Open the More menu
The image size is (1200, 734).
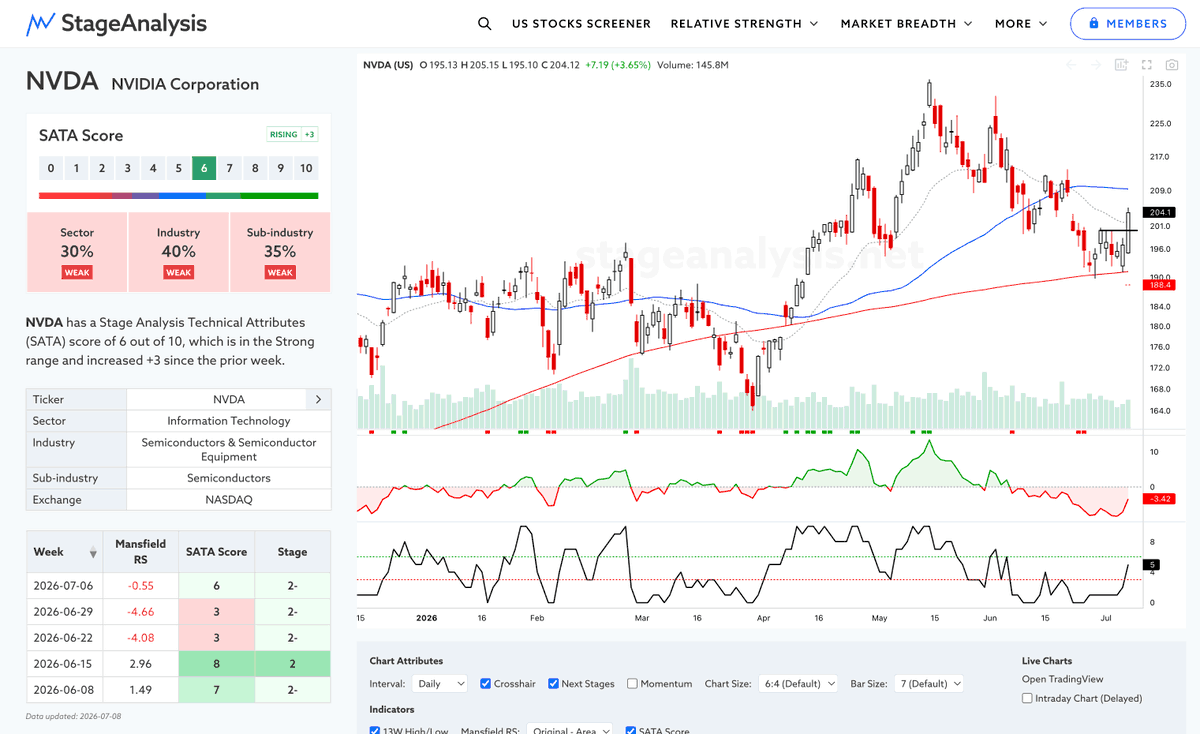(x=1021, y=23)
